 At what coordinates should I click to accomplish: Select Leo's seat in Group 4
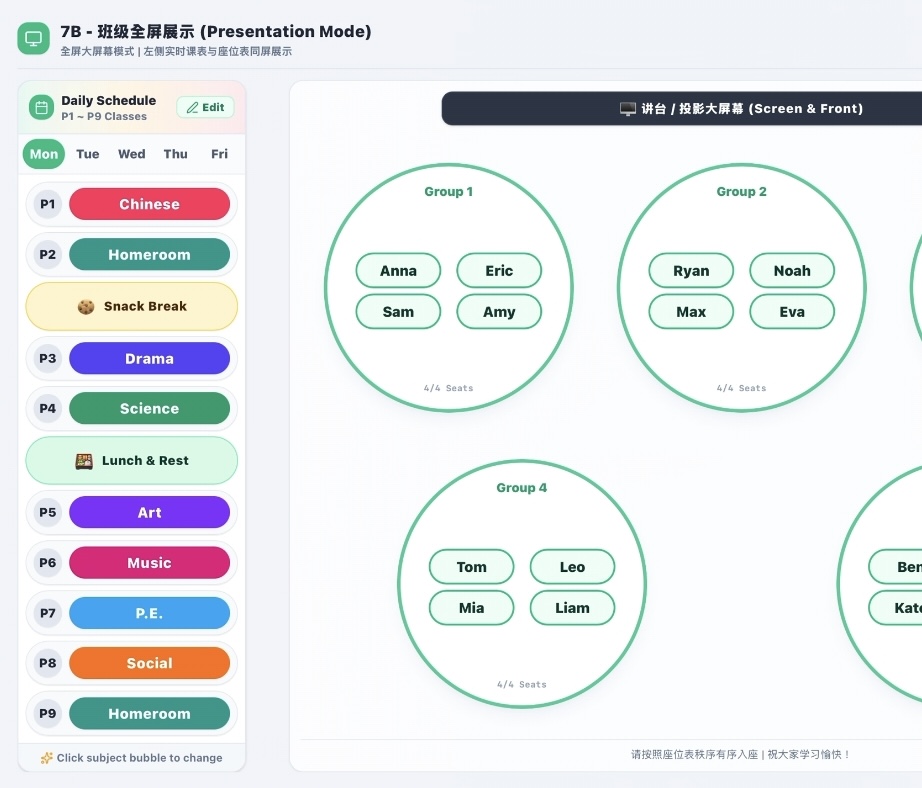click(x=573, y=567)
